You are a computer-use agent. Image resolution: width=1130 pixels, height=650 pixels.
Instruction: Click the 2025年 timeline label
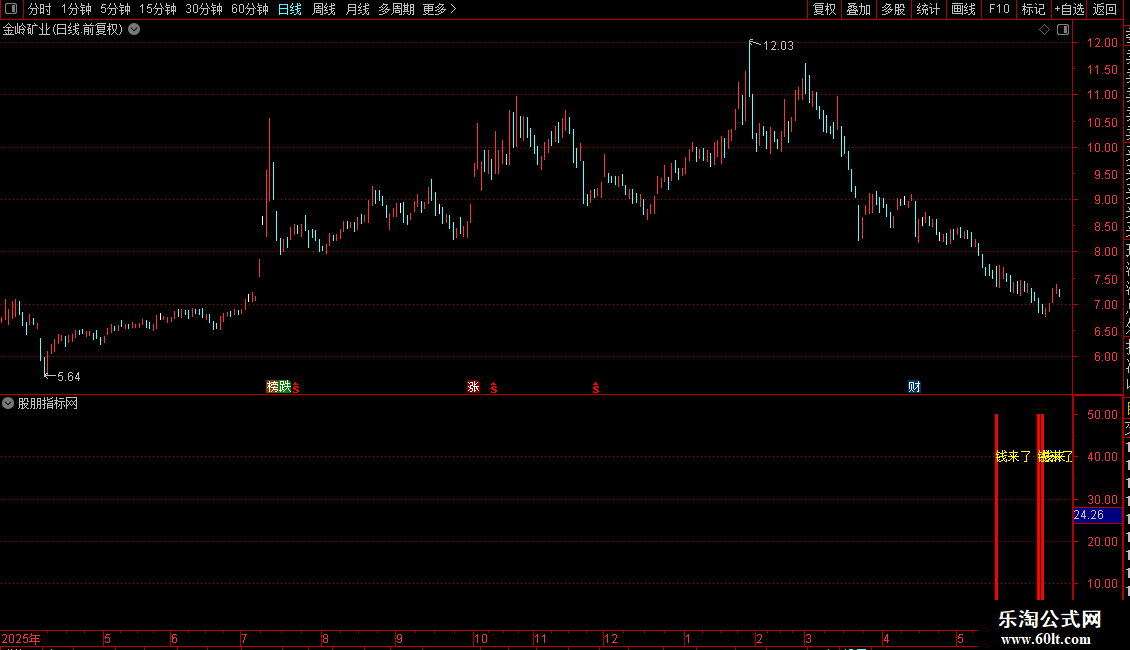coord(21,639)
